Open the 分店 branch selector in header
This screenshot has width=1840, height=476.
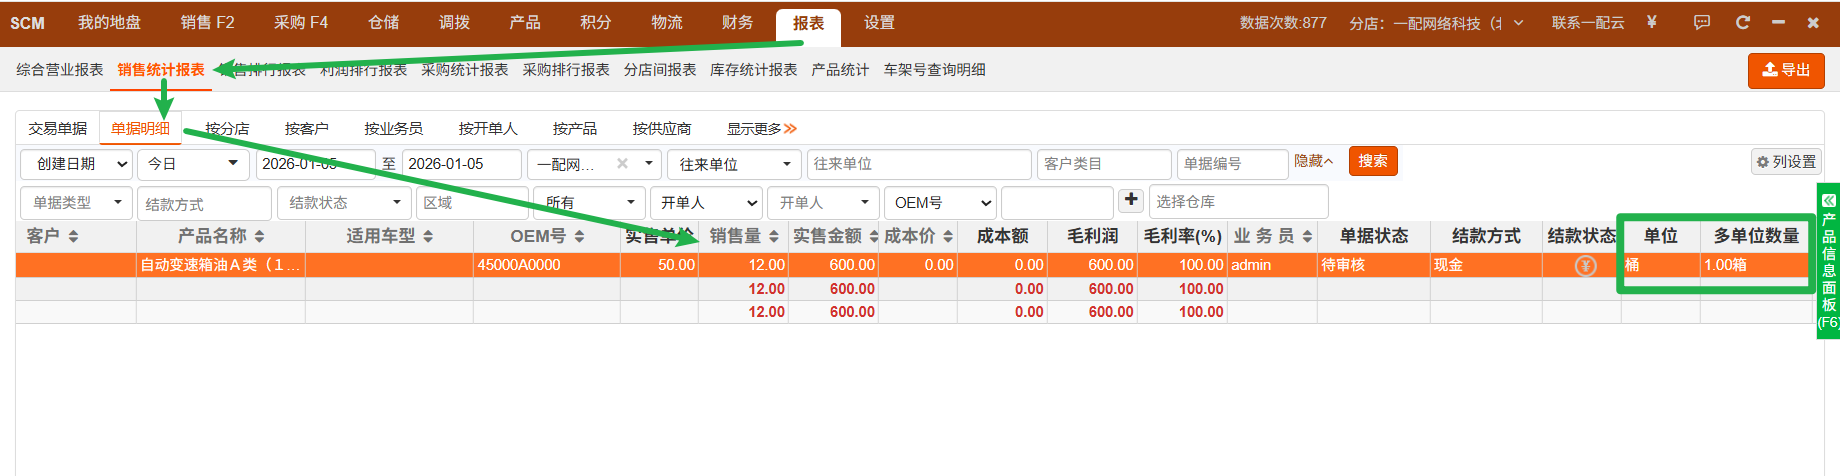[1436, 23]
